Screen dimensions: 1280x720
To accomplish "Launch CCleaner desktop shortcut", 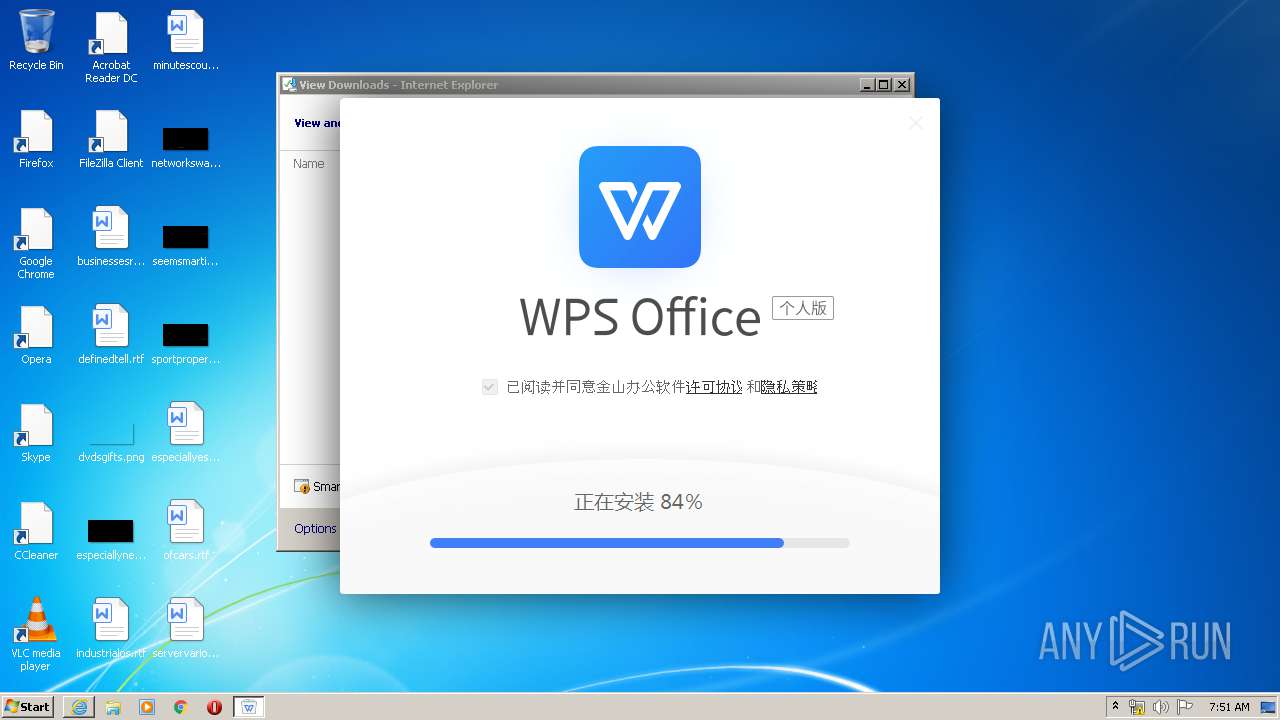I will 36,531.
